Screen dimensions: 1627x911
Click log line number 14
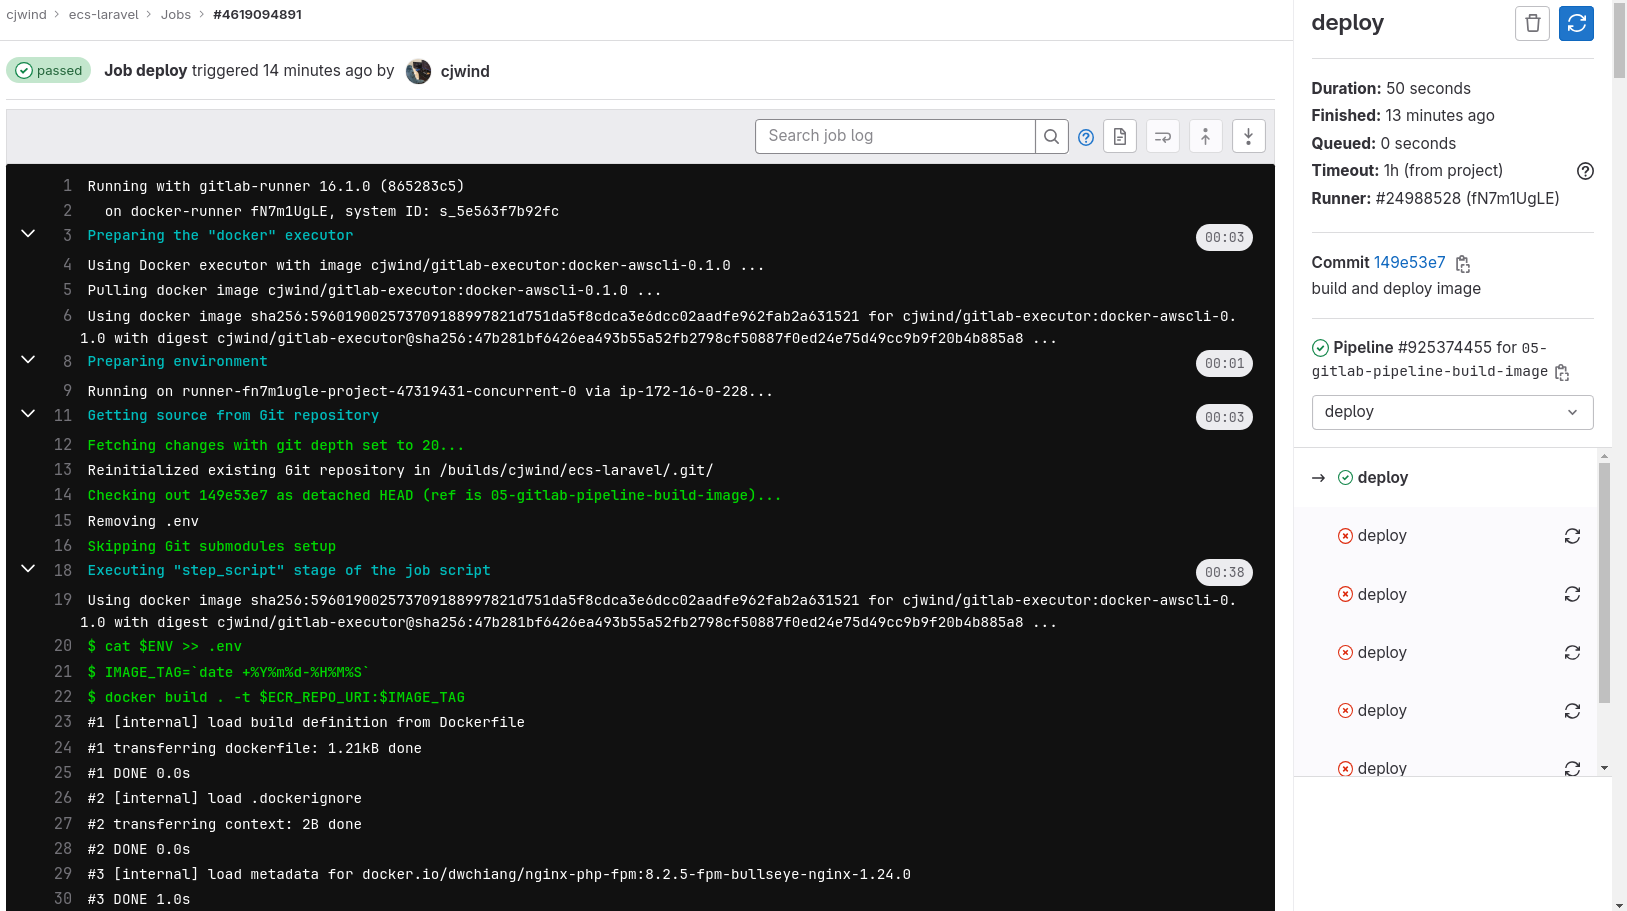63,495
